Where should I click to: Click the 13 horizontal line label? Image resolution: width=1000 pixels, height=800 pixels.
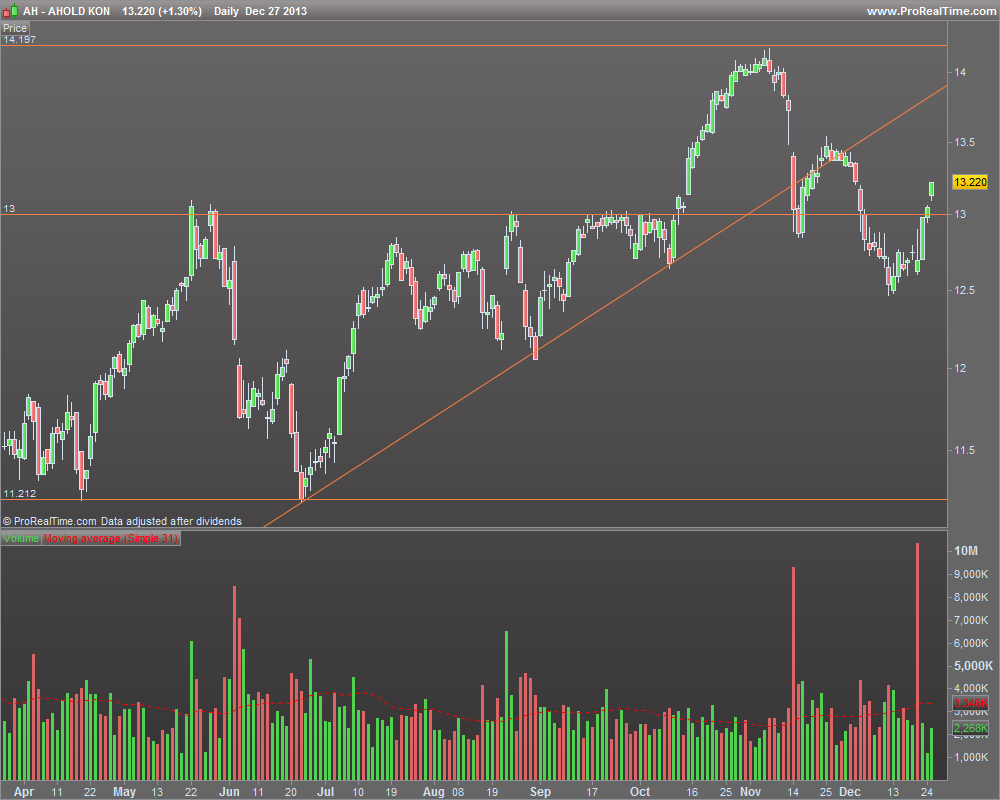coord(9,209)
